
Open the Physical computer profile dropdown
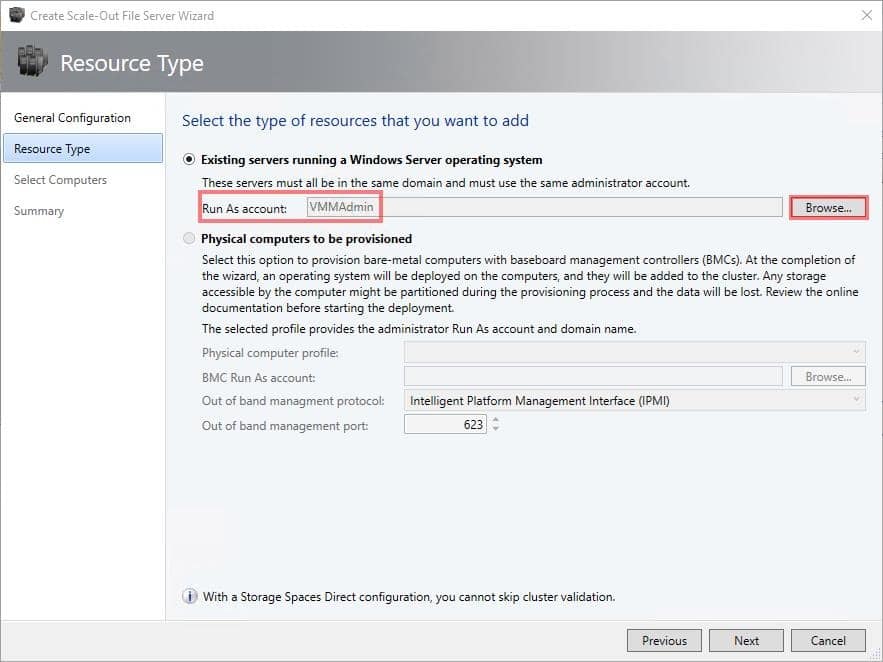pyautogui.click(x=635, y=352)
